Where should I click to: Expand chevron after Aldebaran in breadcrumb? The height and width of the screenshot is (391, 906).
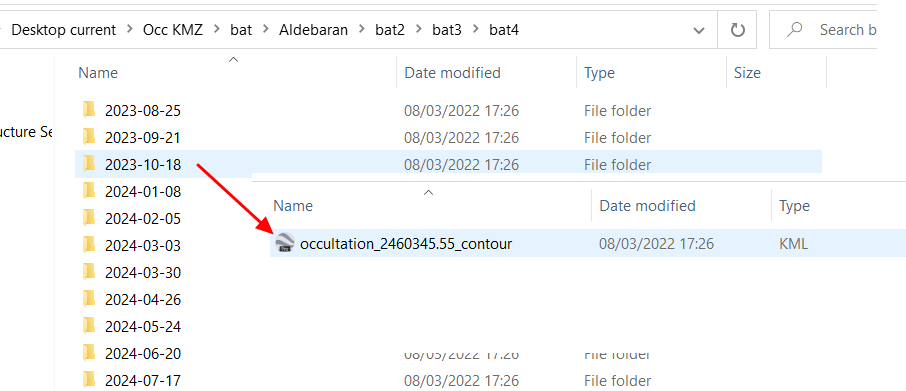click(362, 29)
